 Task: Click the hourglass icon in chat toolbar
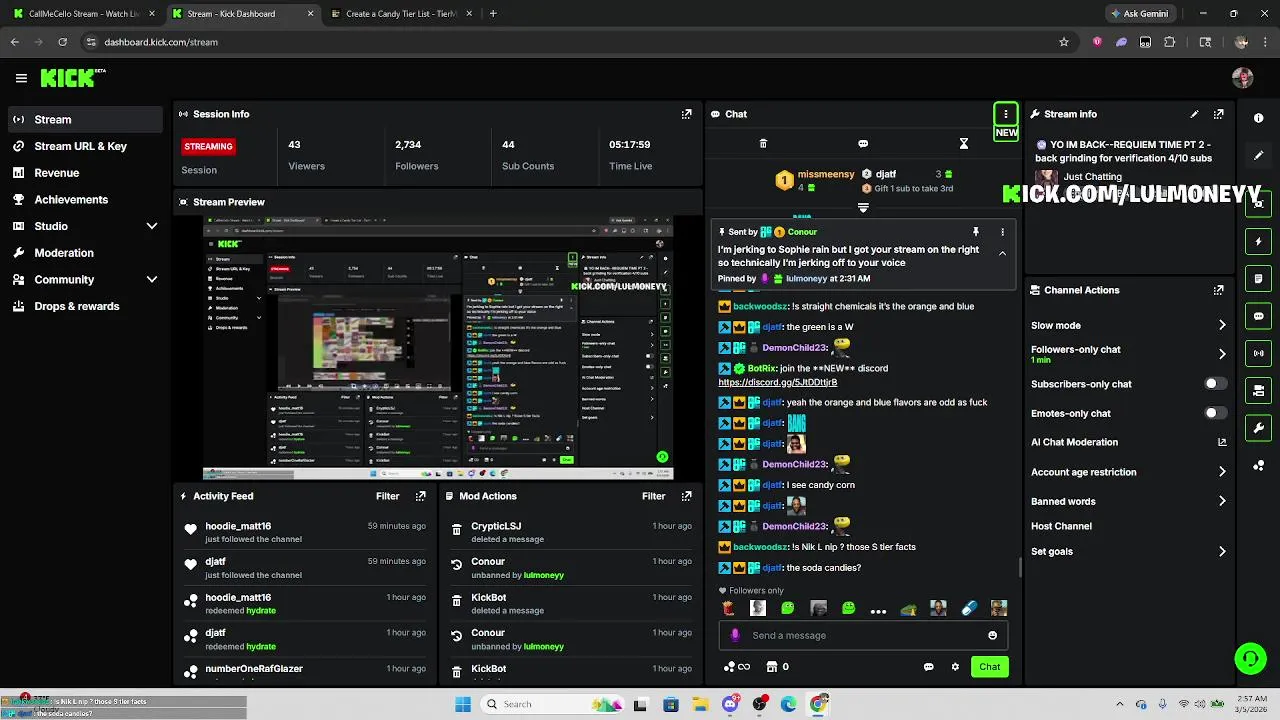pos(964,144)
